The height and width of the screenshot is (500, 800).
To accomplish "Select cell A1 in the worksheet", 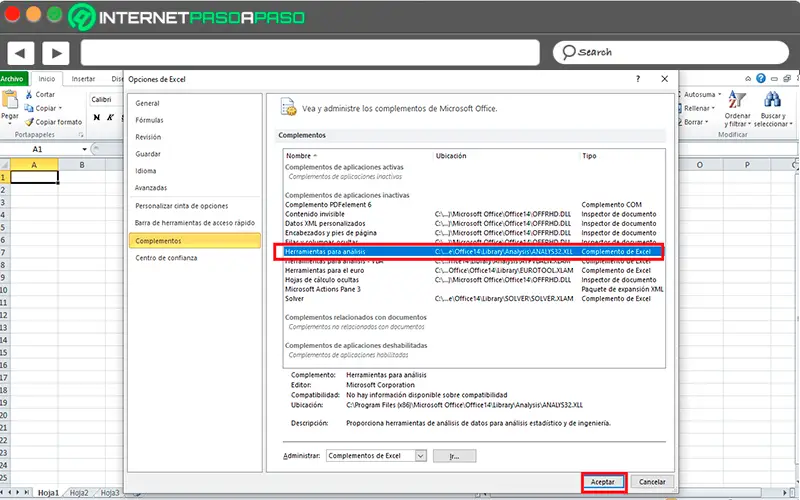I will [34, 177].
